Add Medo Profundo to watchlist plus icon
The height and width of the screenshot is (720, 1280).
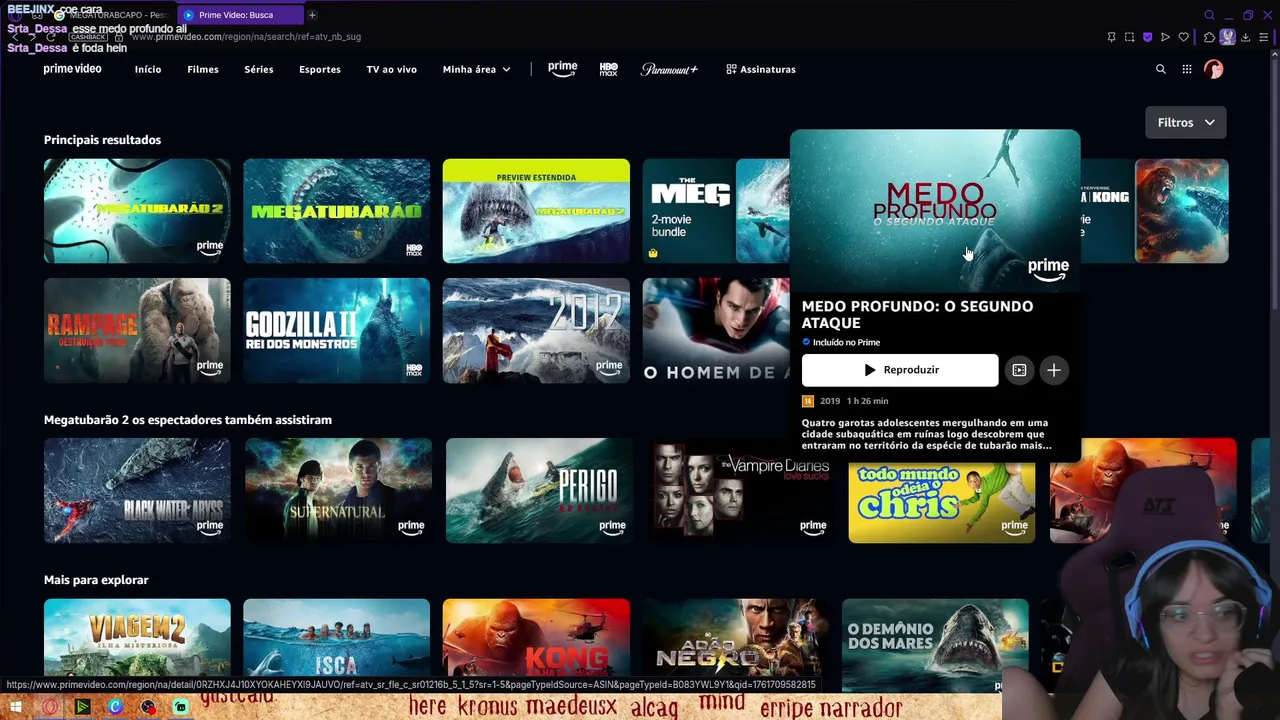(1053, 370)
